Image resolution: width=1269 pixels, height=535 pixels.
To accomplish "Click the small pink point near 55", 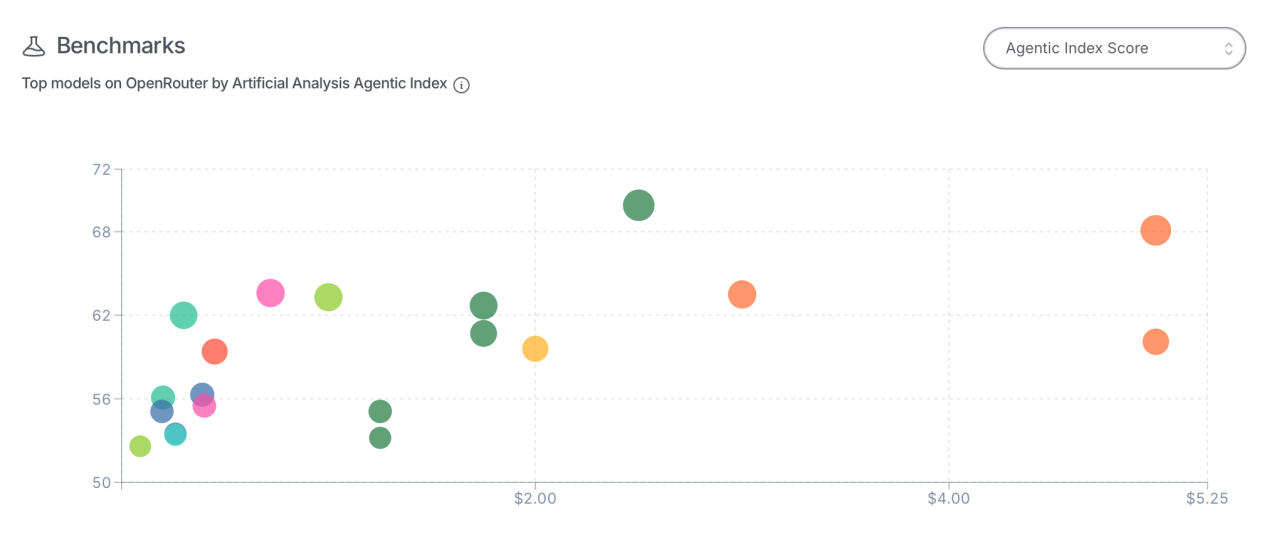I will coord(204,406).
